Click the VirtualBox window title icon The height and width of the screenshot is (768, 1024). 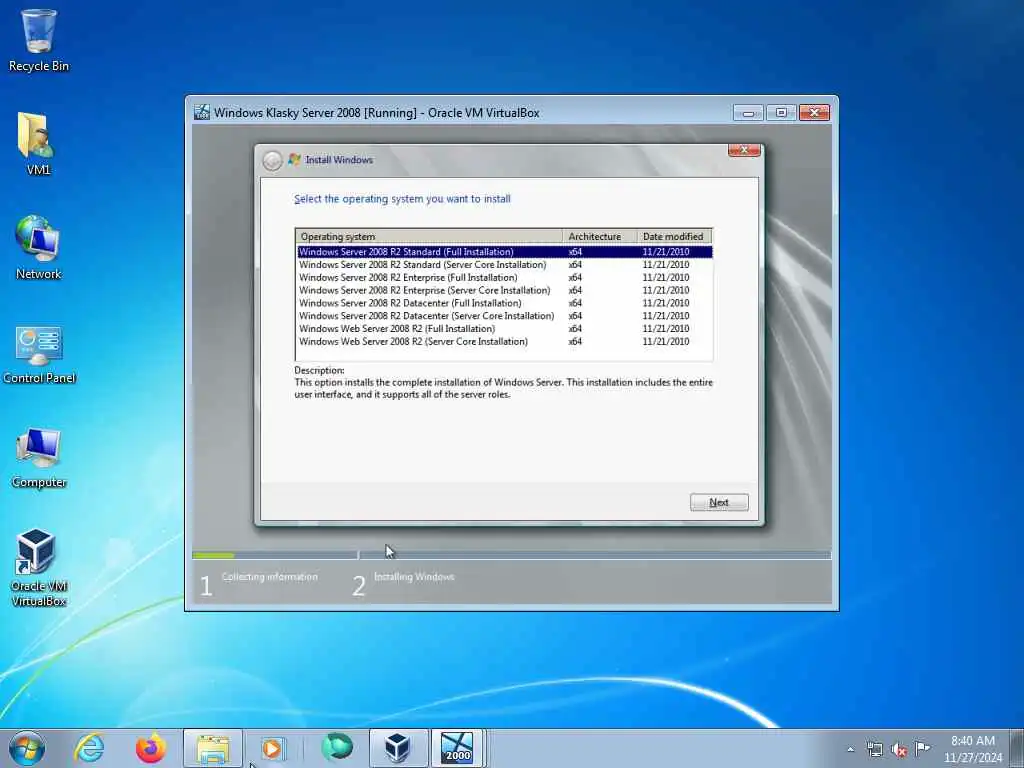202,112
